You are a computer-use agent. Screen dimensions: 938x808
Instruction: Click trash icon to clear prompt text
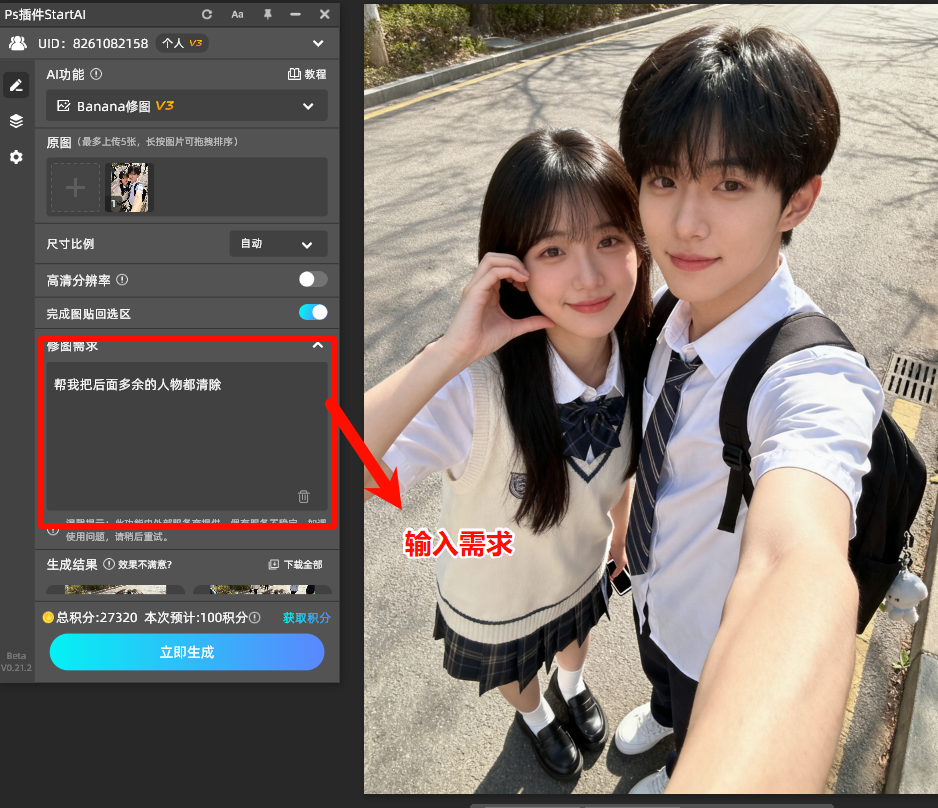pos(304,496)
